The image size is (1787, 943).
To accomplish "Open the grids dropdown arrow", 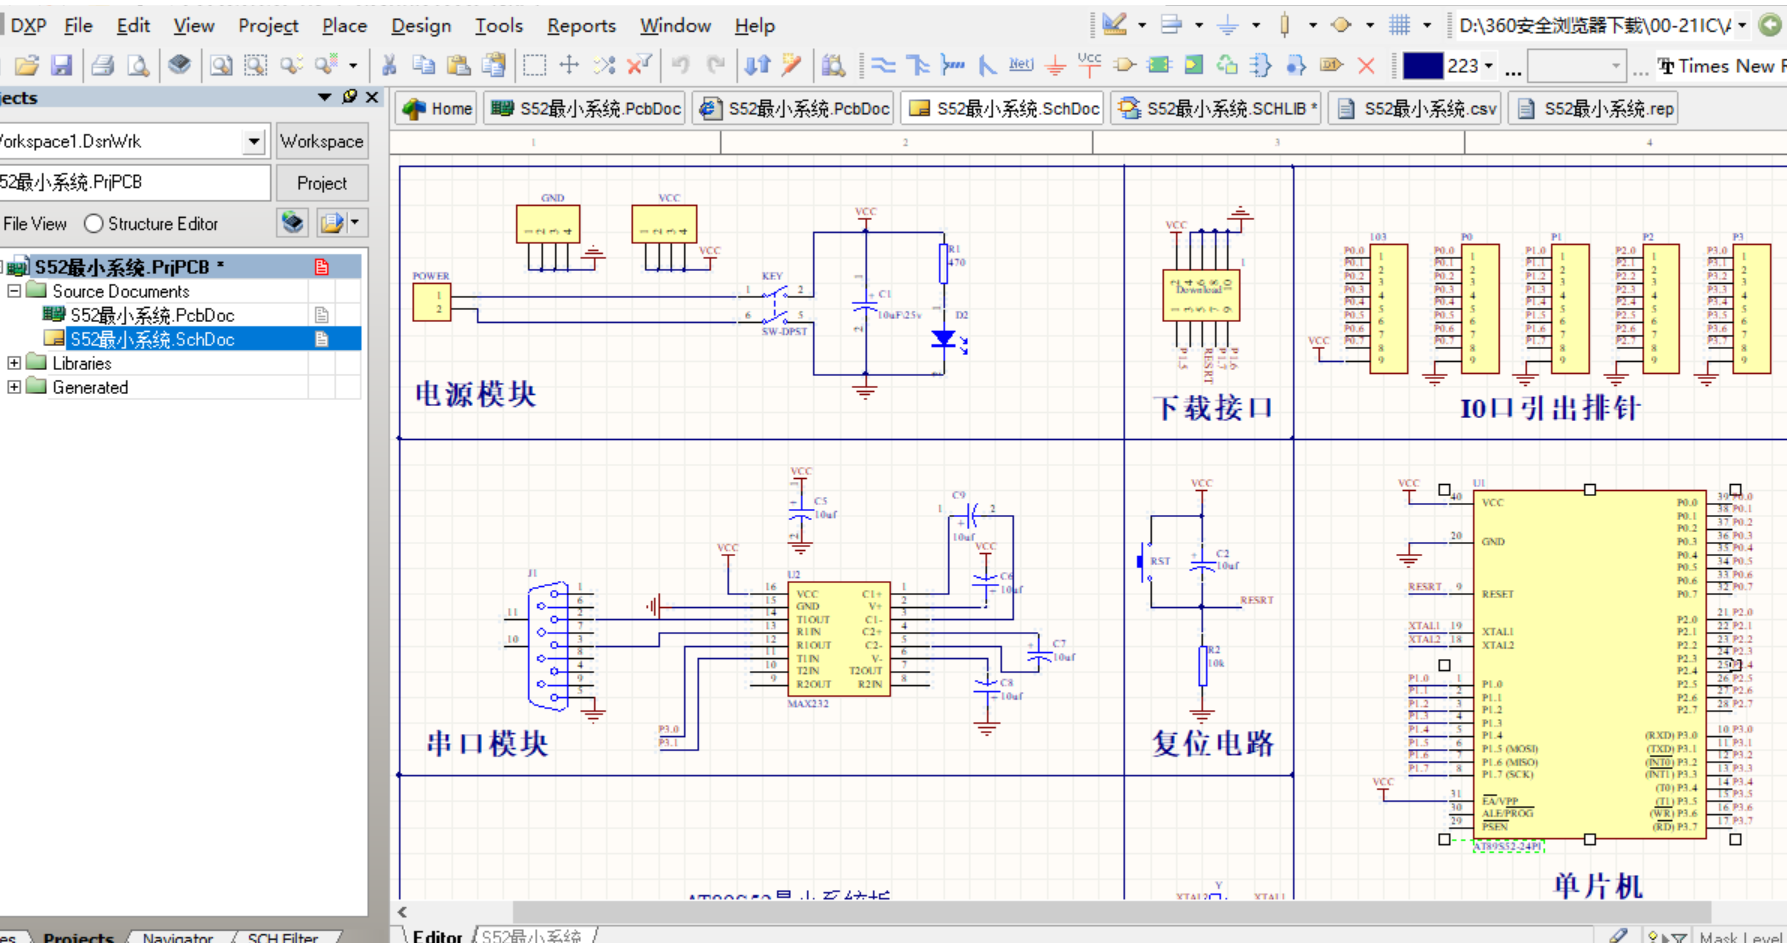I will (1427, 25).
